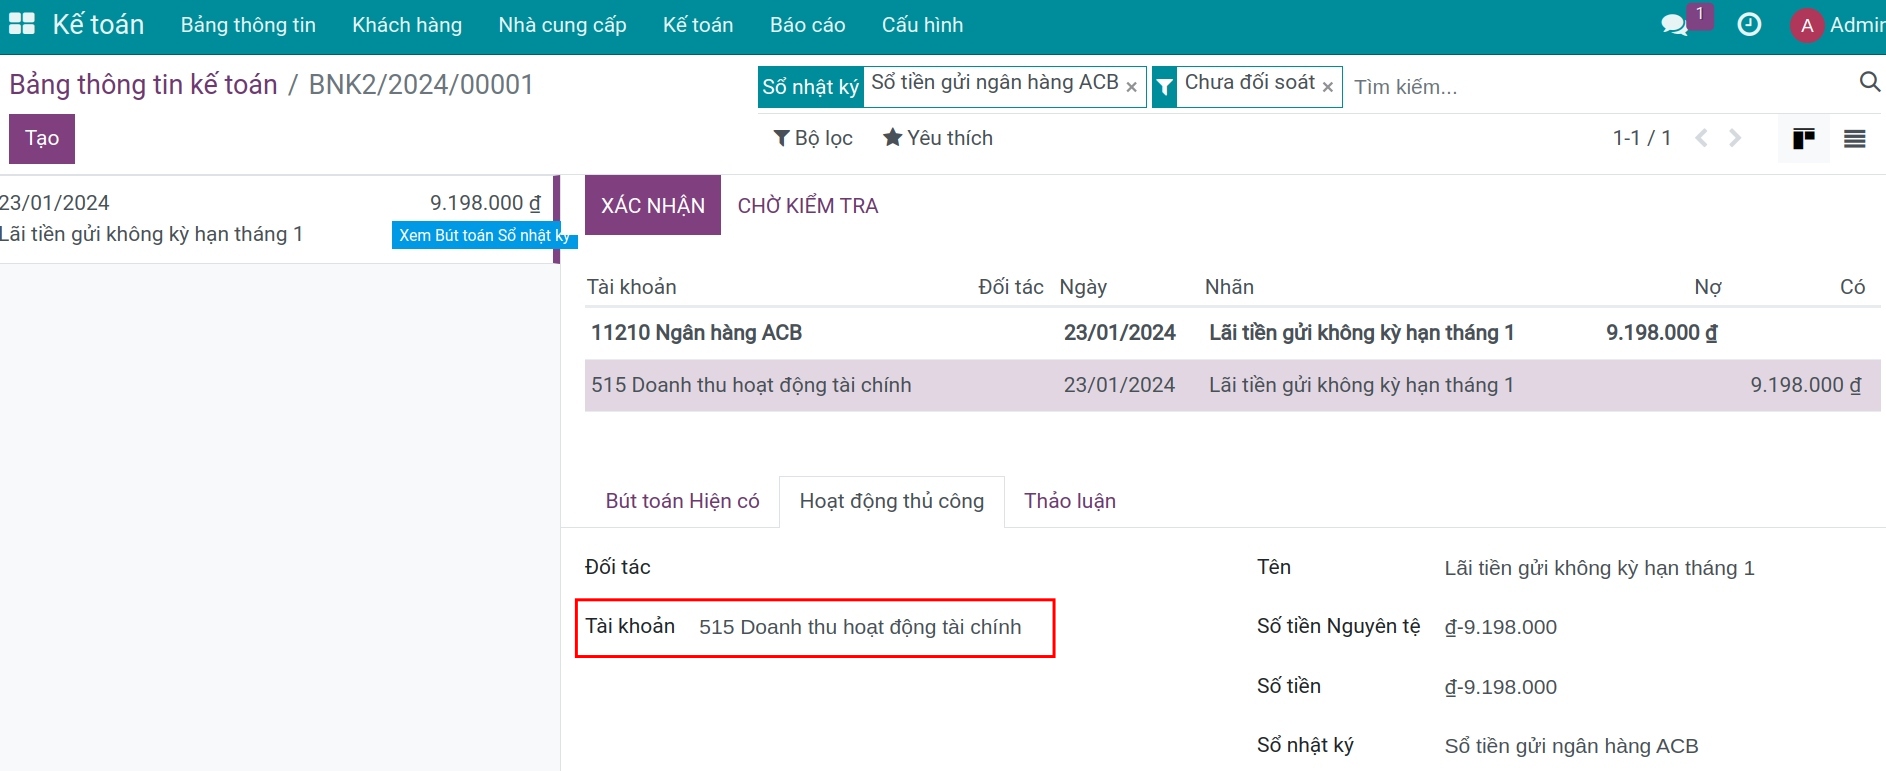Switch to Bút toán Hiện có tab
Image resolution: width=1886 pixels, height=771 pixels.
pos(682,501)
